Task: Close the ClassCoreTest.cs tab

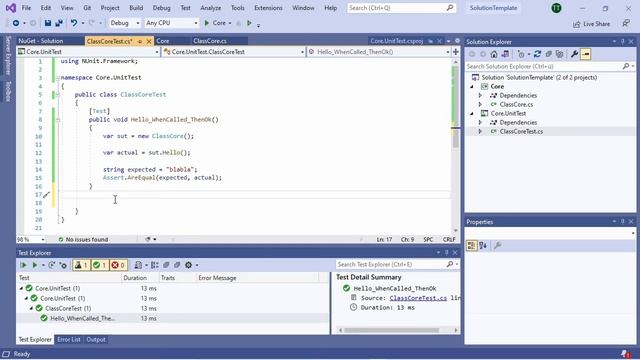Action: [x=149, y=41]
